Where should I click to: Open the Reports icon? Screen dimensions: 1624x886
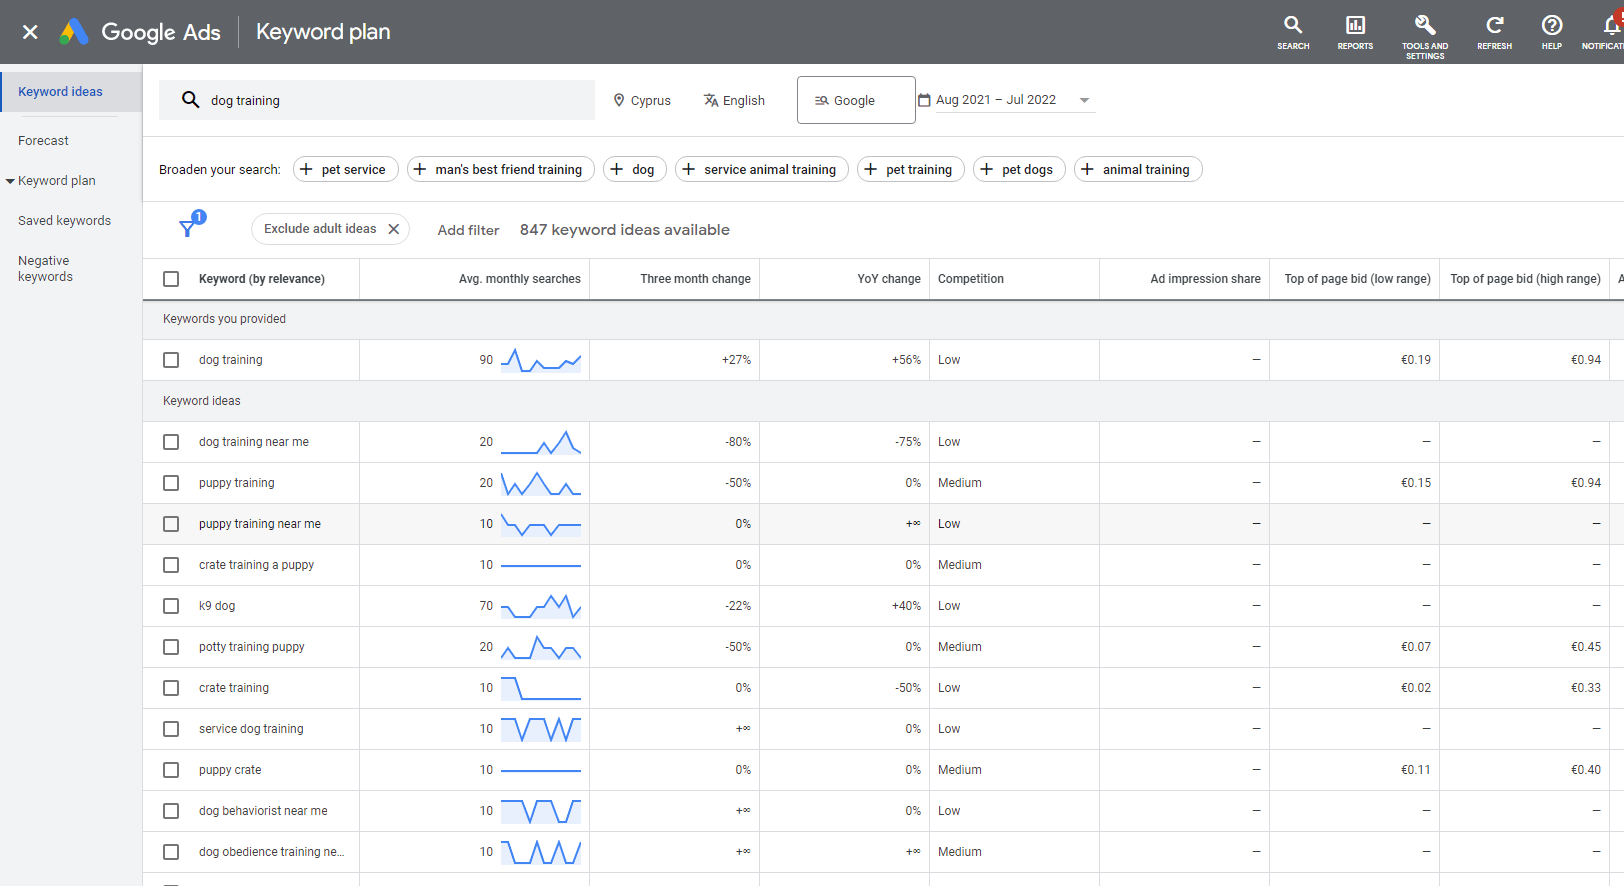1355,32
